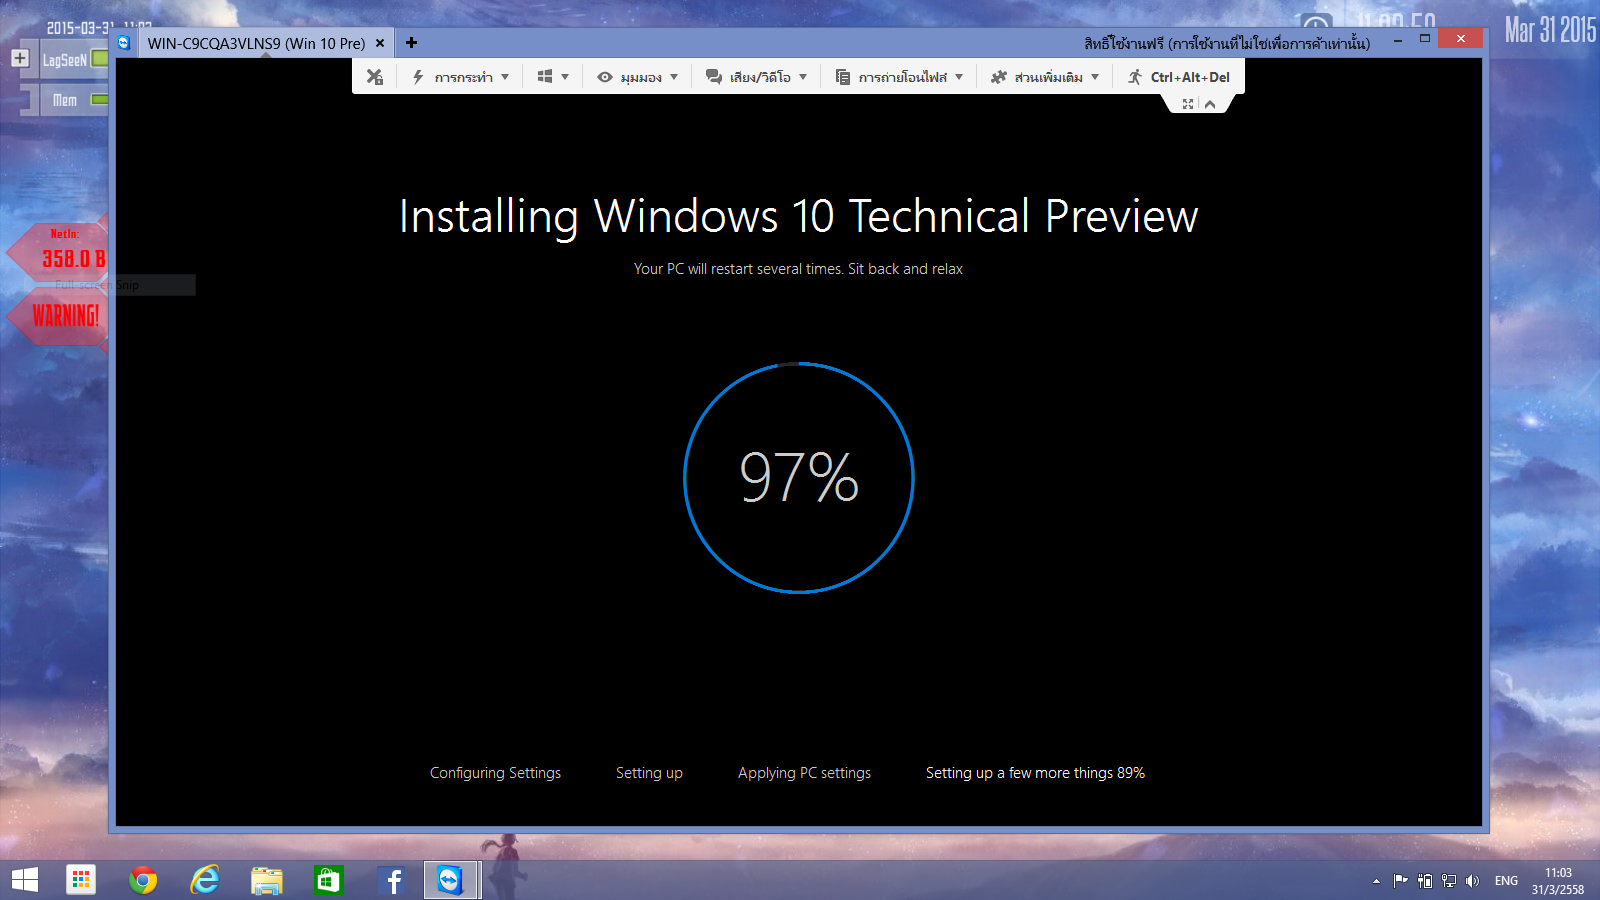
Task: Click the "Installing Windows 10 Technical Preview" heading
Action: point(798,217)
